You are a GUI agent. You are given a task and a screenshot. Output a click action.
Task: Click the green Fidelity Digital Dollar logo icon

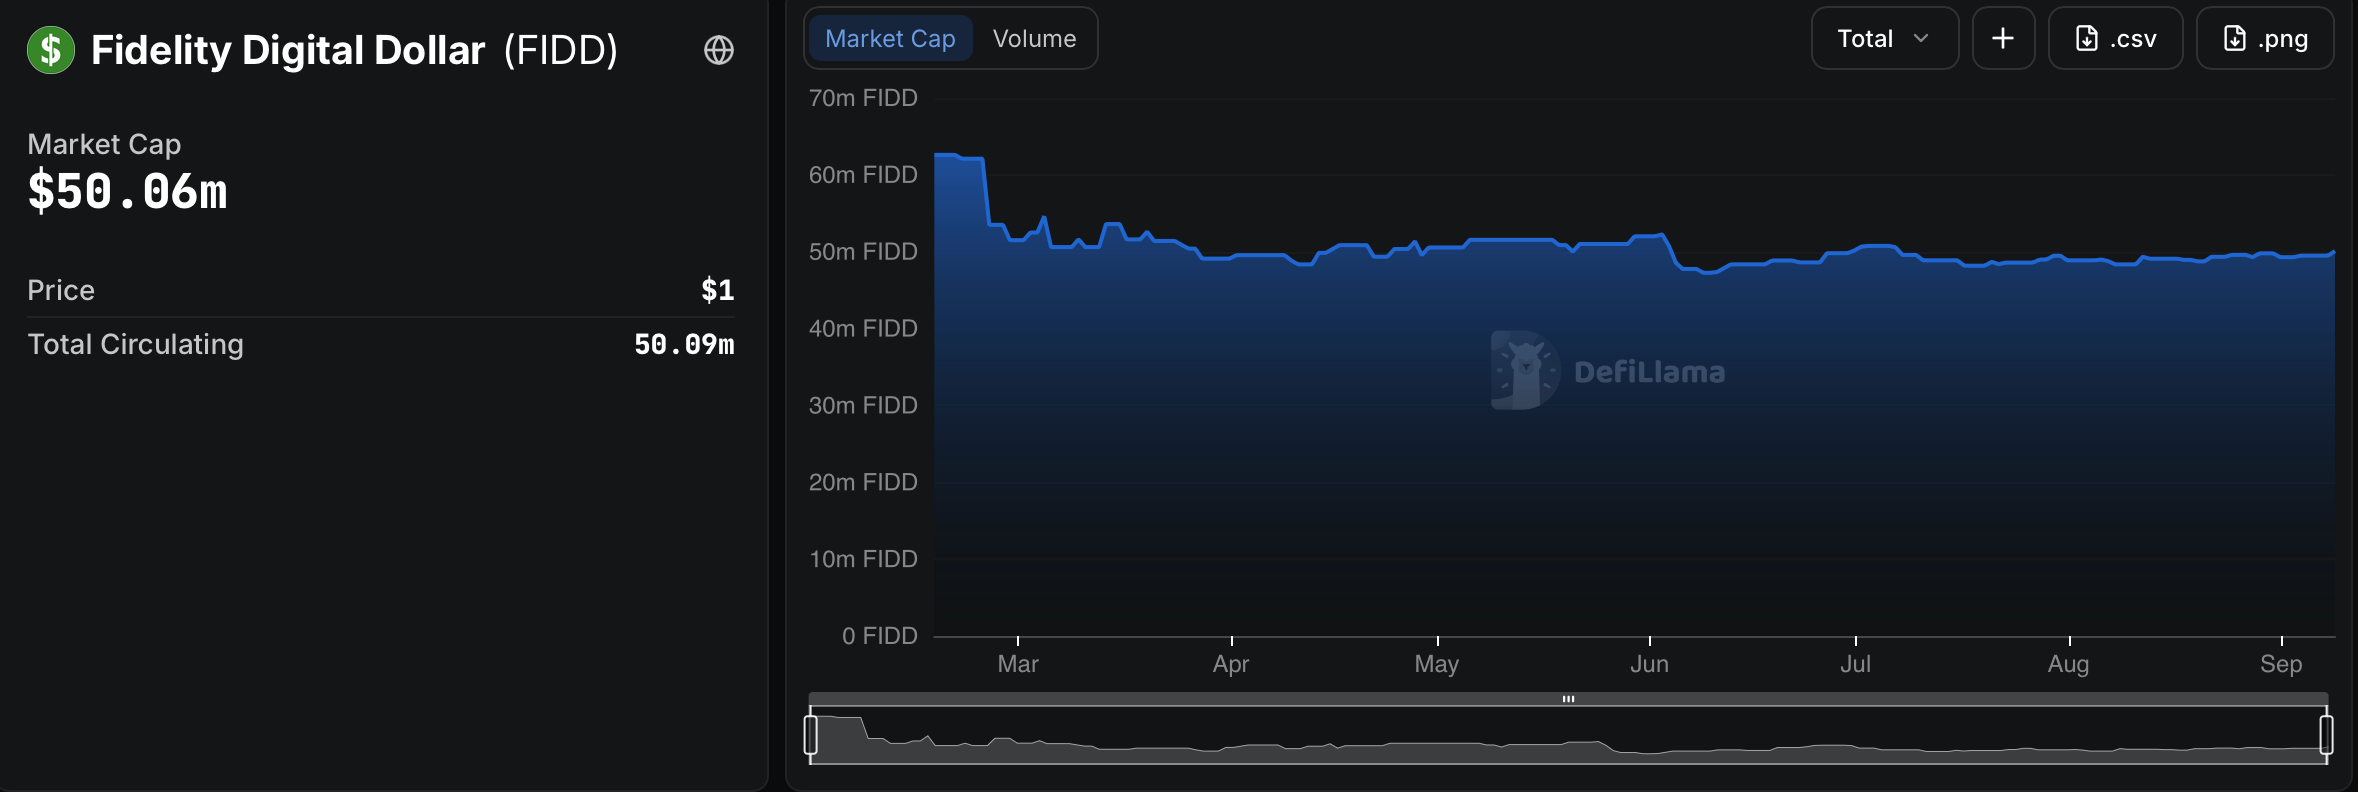click(51, 50)
